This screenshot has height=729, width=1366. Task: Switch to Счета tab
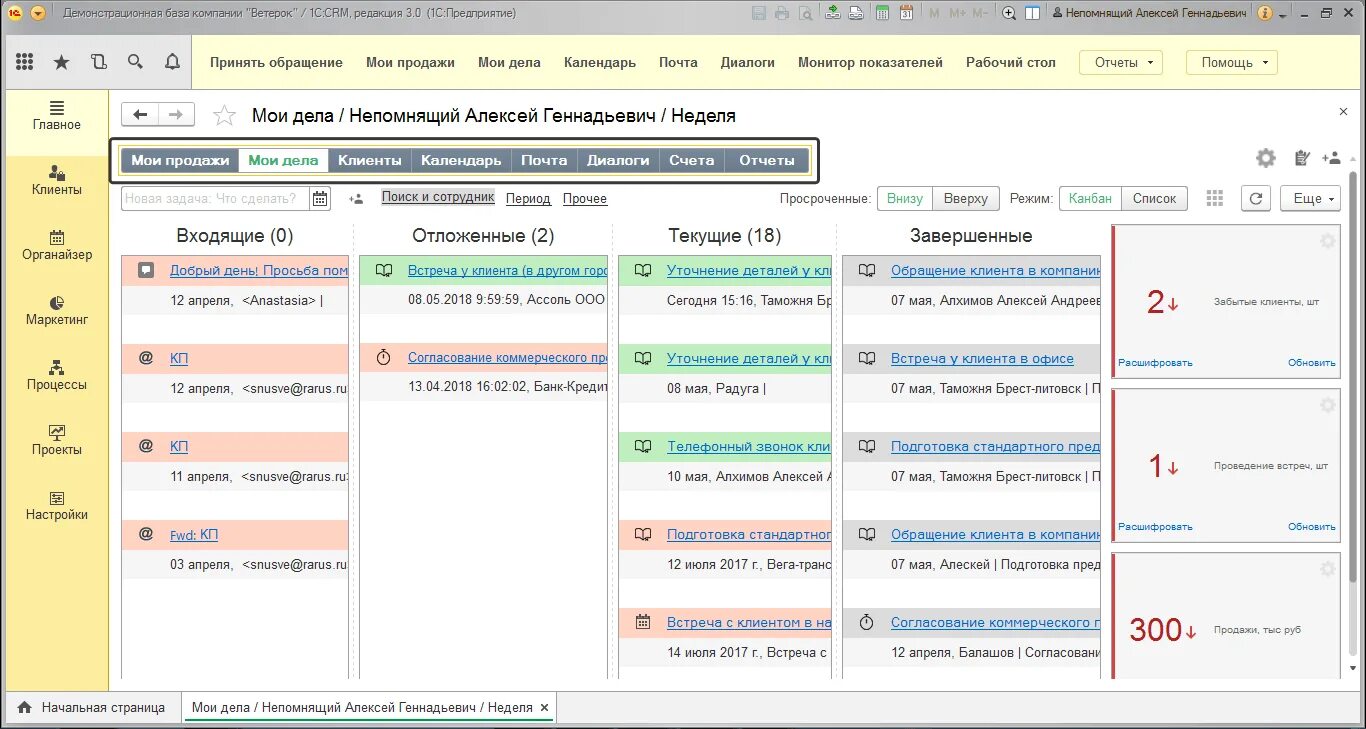click(x=692, y=160)
